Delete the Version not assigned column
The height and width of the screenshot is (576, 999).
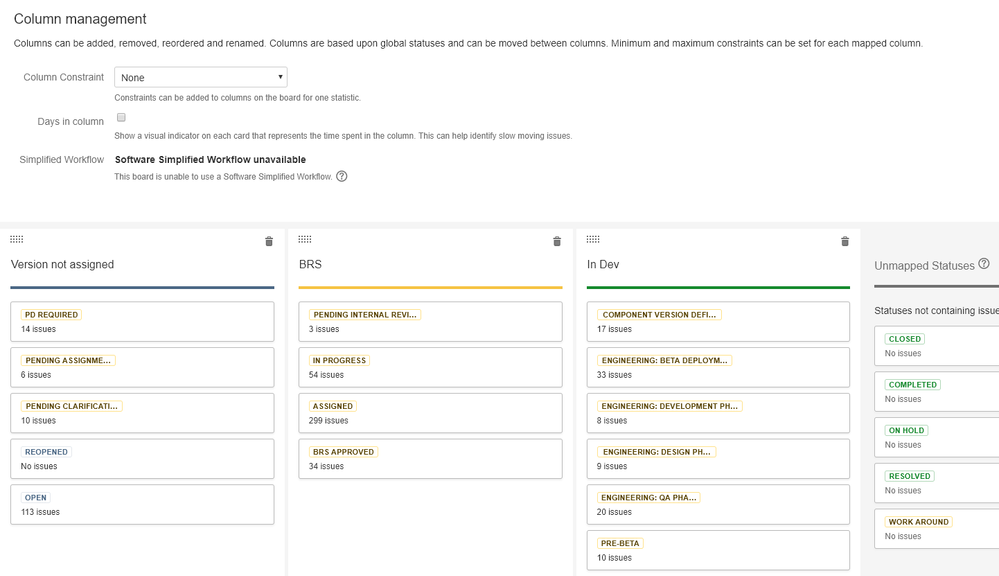pos(269,241)
